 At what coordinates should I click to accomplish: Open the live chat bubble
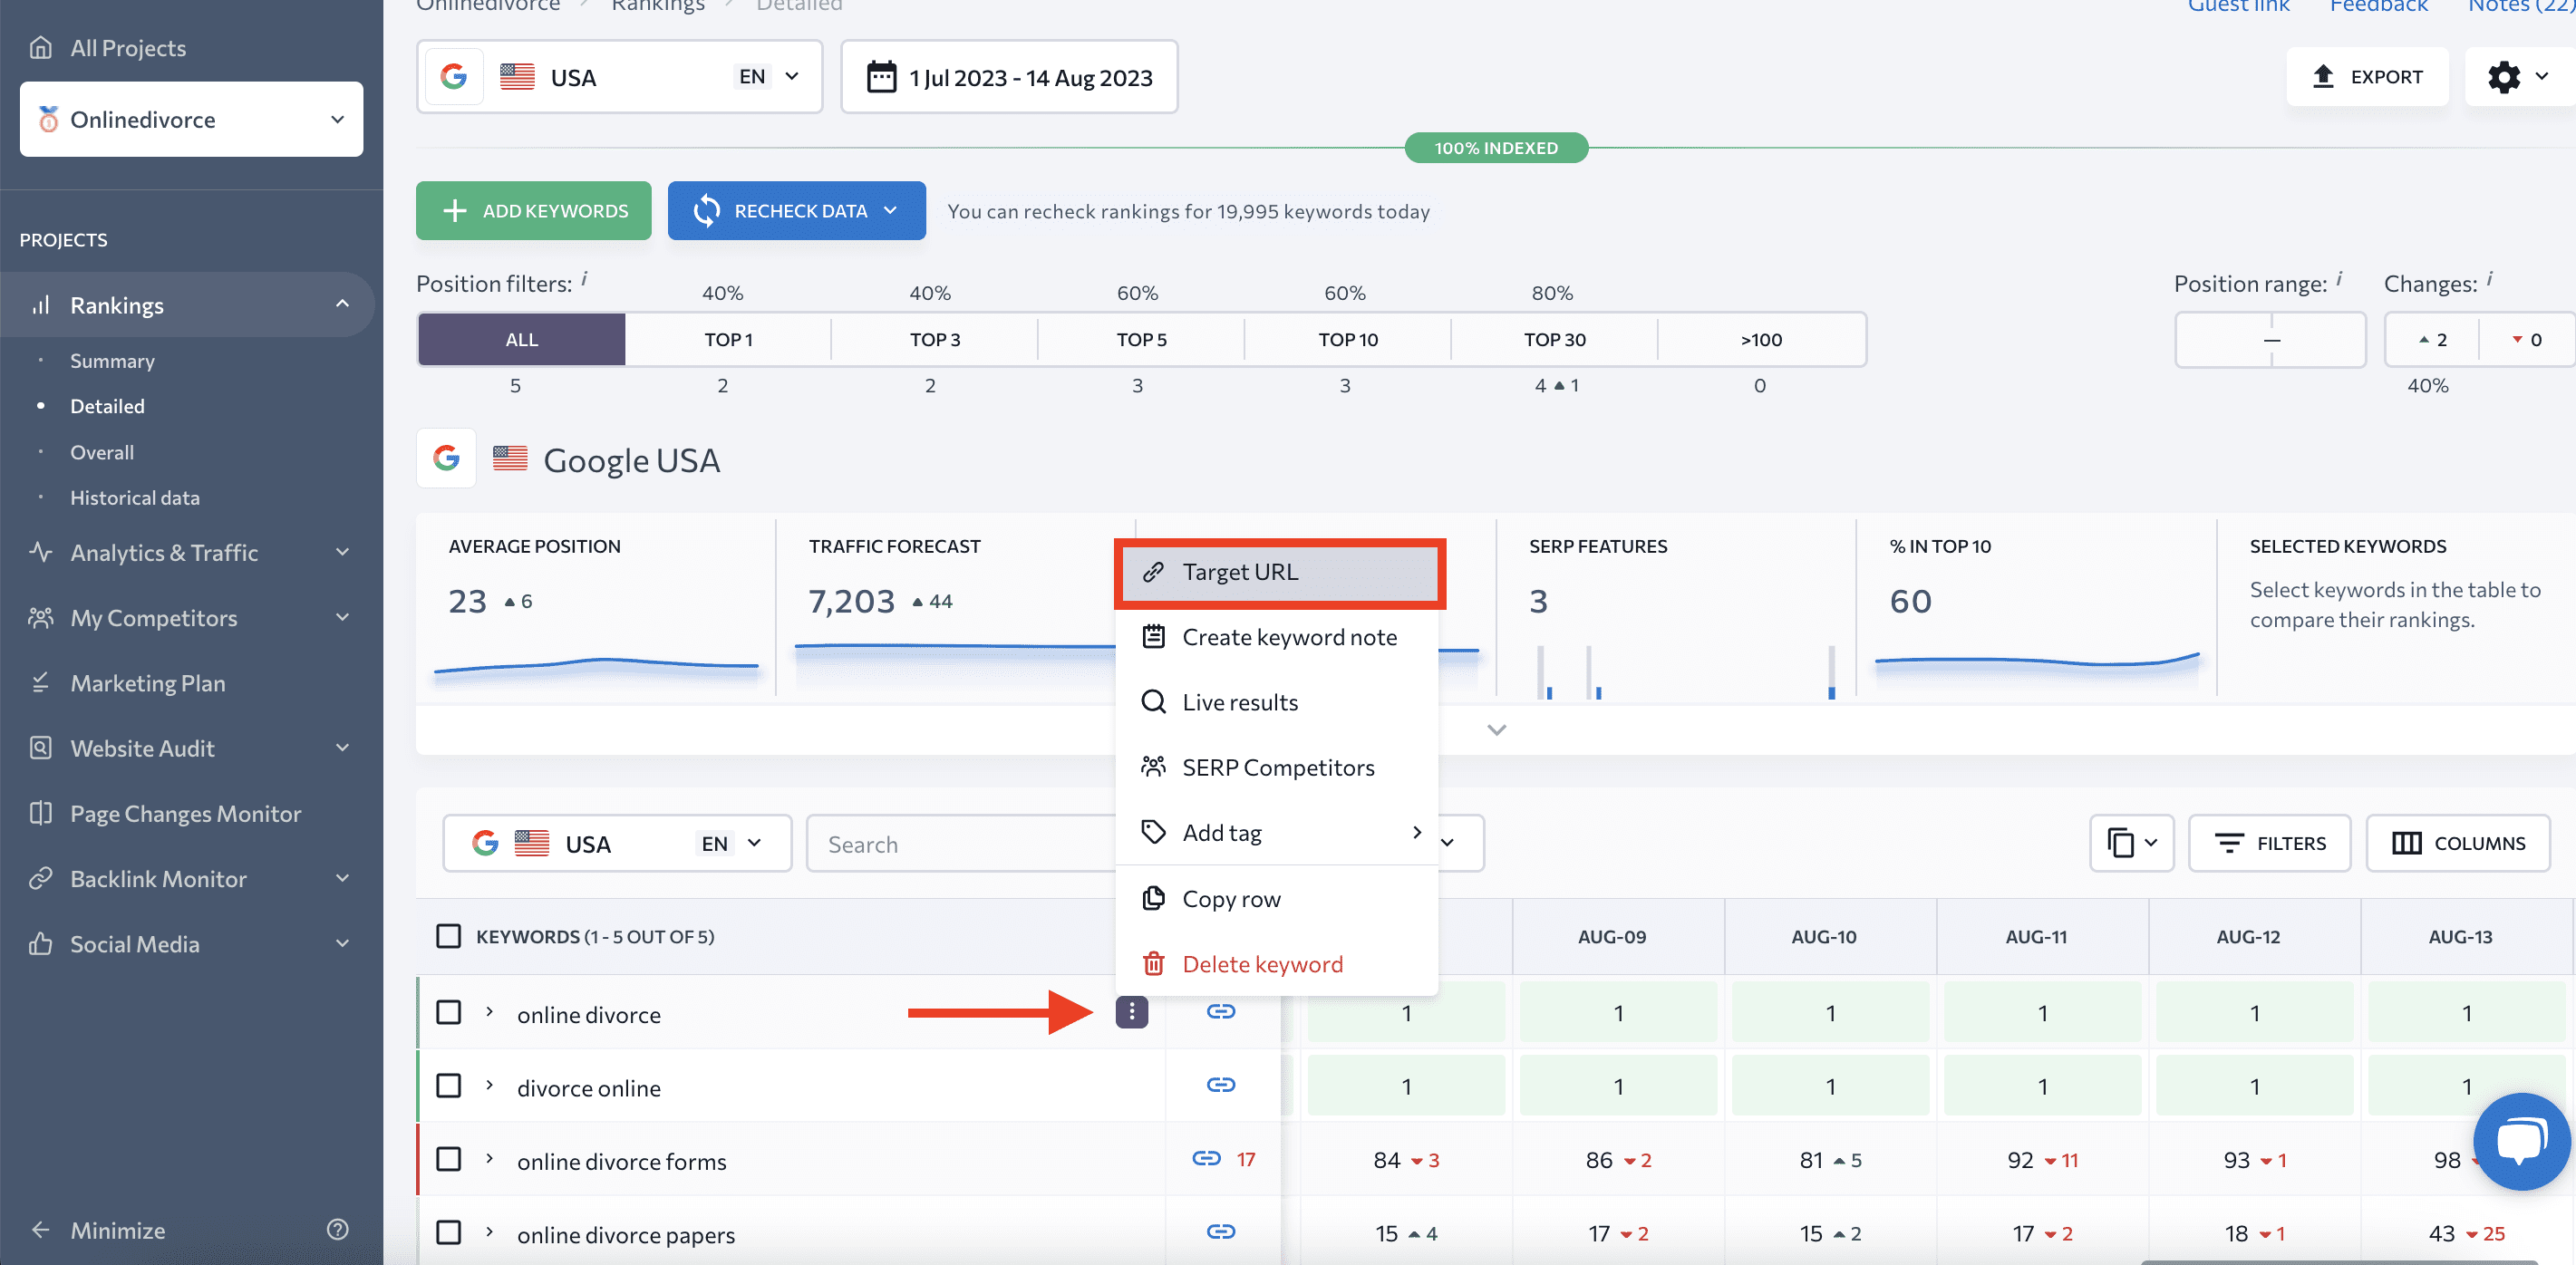[x=2521, y=1141]
